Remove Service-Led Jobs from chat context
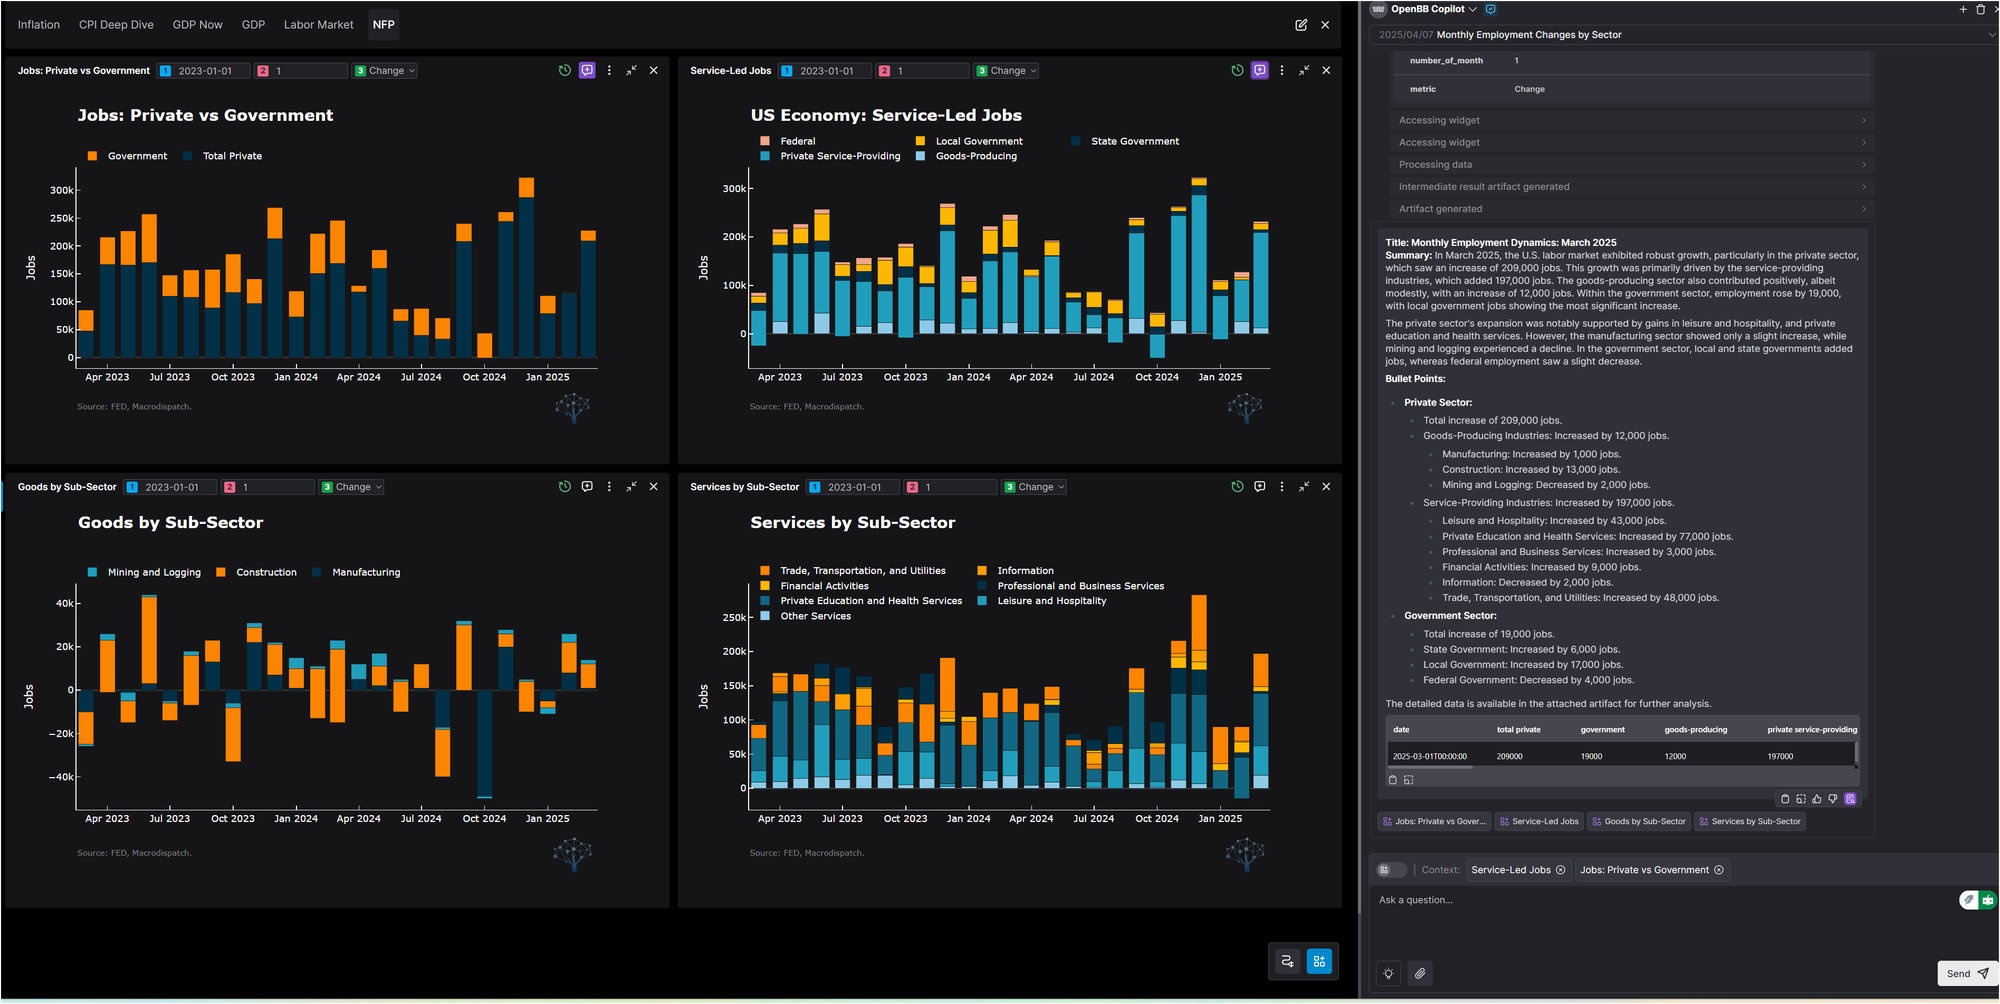 point(1560,870)
